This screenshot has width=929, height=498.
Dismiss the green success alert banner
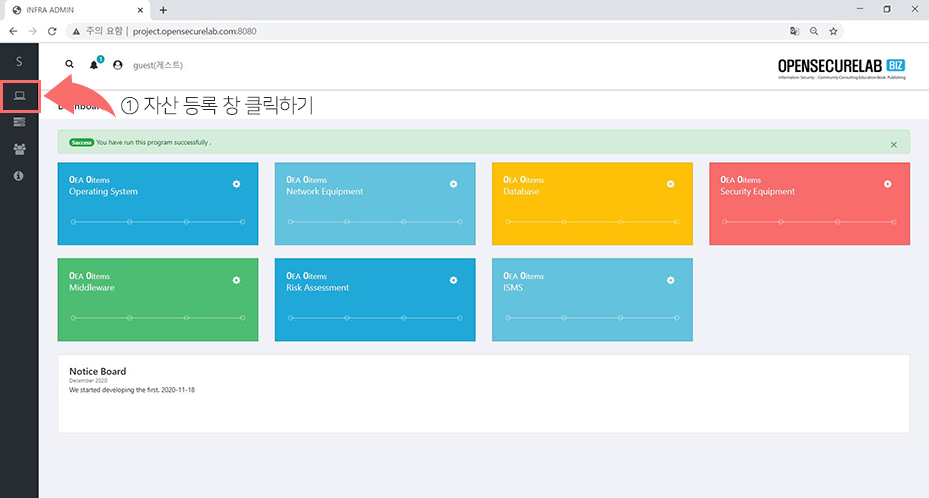894,144
